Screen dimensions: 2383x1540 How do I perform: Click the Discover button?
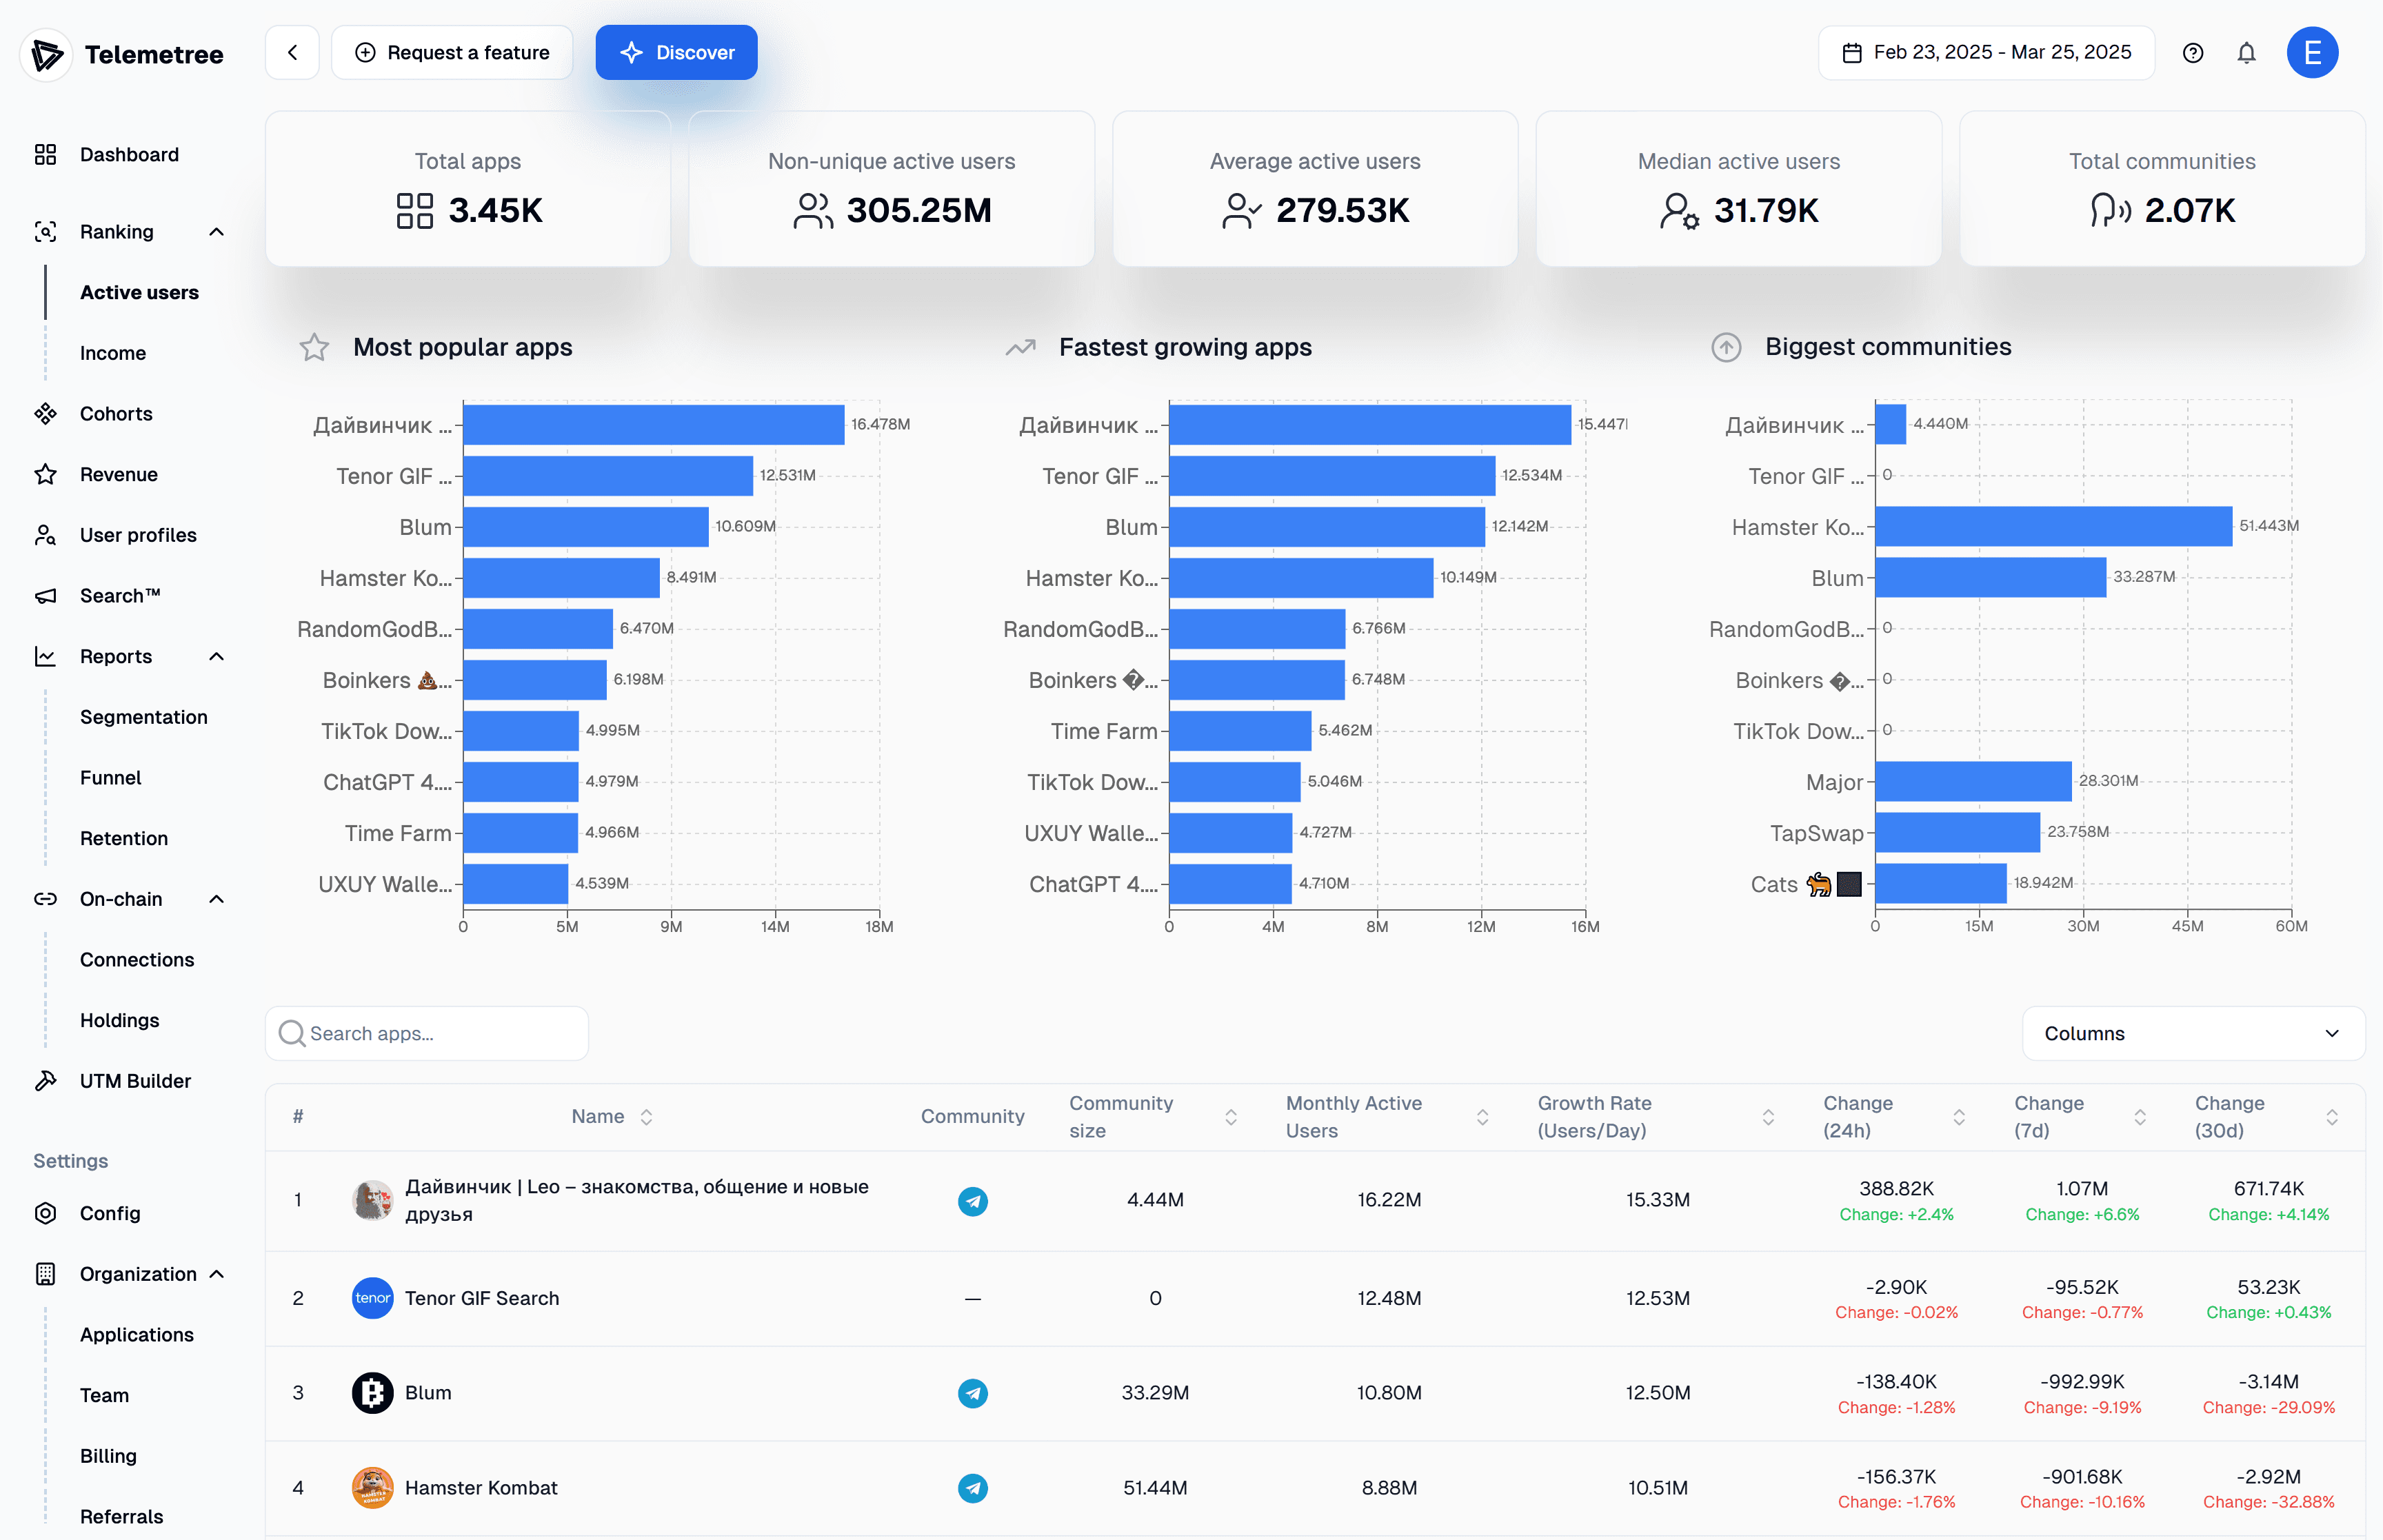676,53
